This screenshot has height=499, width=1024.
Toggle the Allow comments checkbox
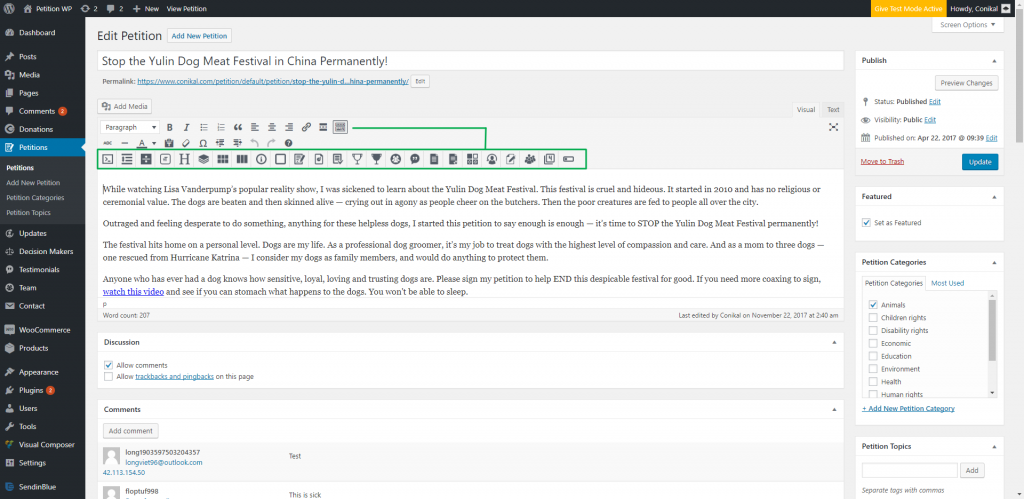point(108,365)
